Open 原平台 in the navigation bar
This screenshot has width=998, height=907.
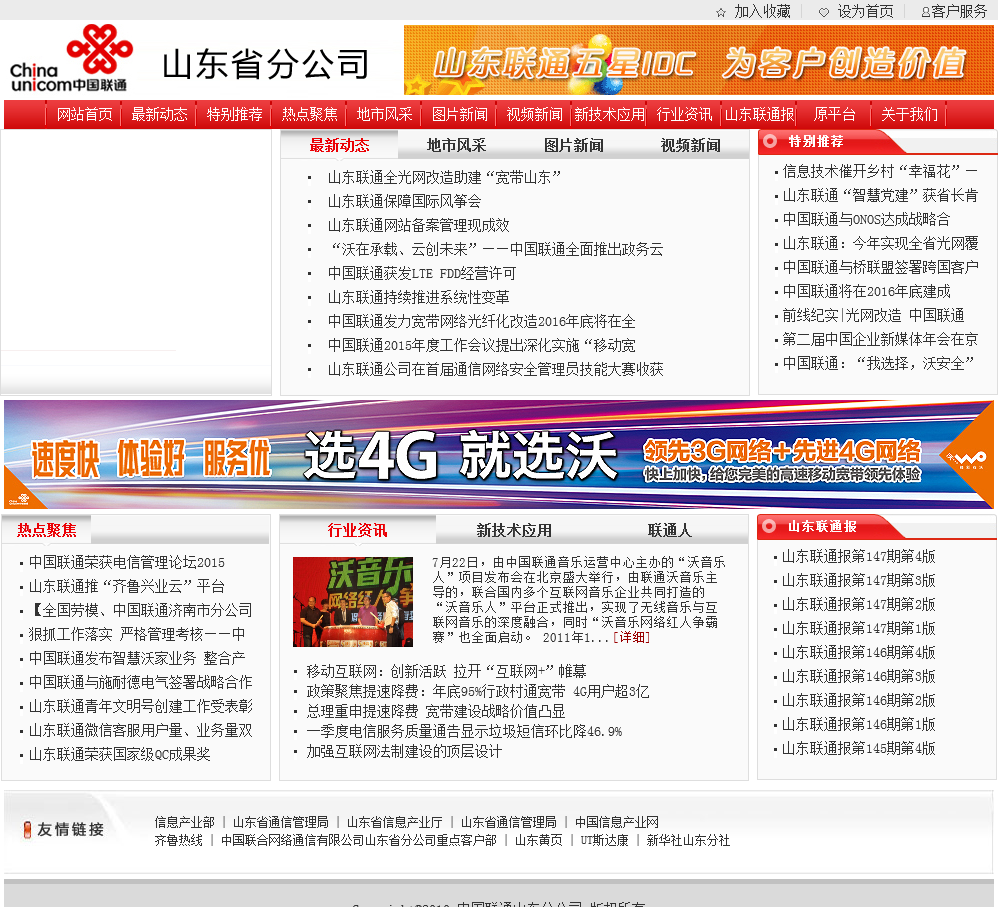point(834,115)
